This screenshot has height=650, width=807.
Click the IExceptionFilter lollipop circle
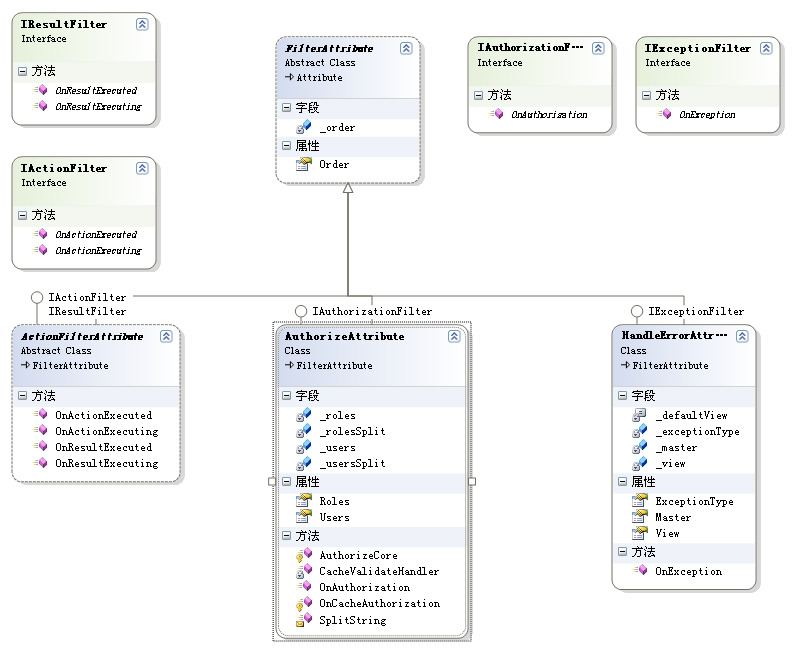(x=636, y=311)
